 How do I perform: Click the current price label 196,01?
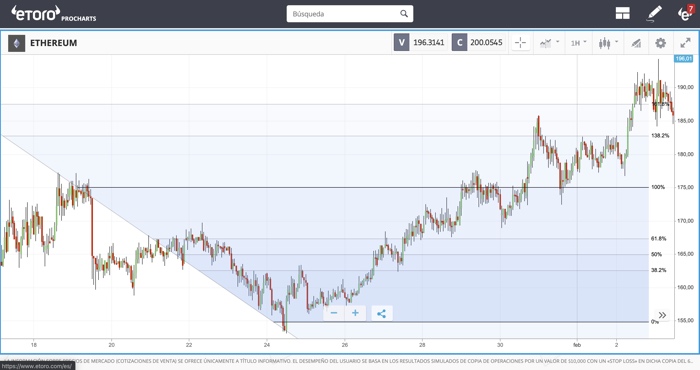pyautogui.click(x=683, y=59)
